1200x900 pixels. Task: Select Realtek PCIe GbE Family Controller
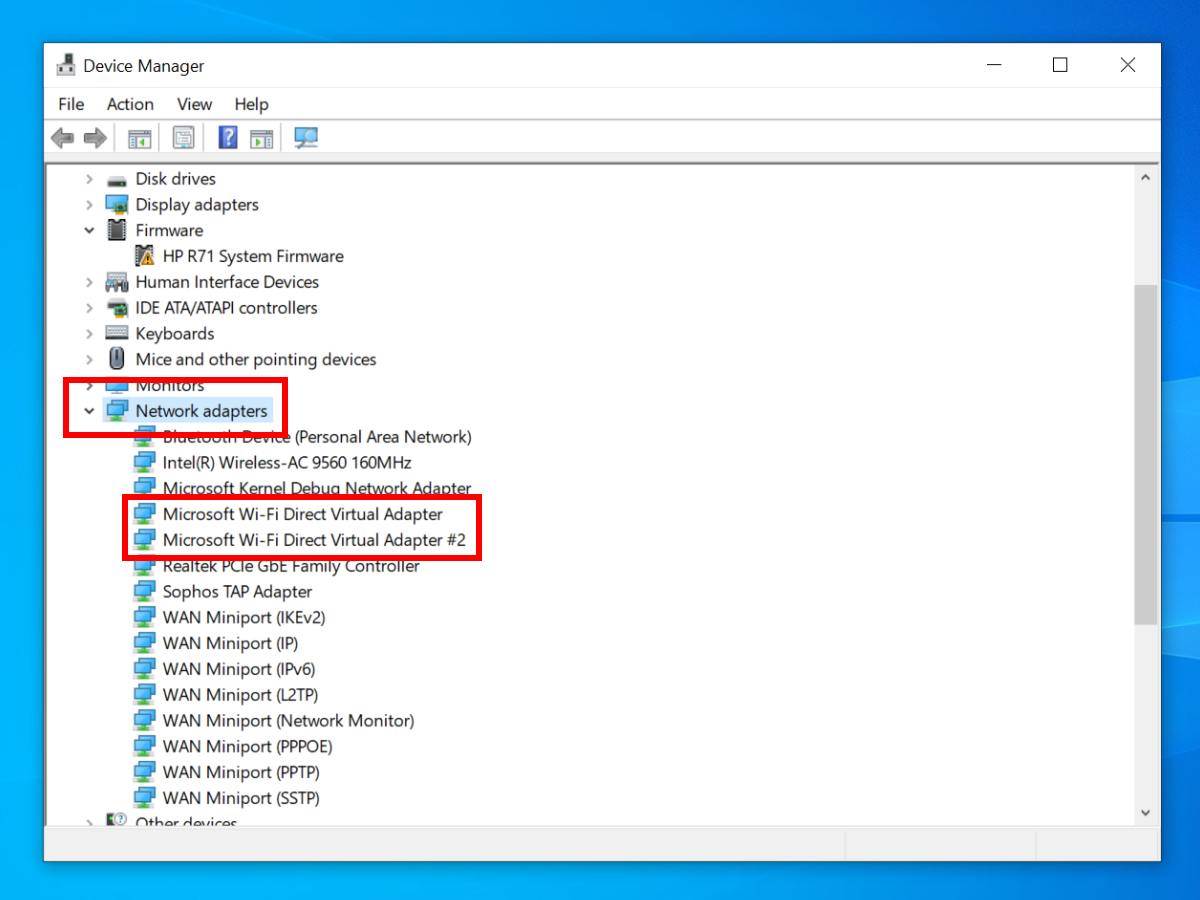click(x=291, y=566)
